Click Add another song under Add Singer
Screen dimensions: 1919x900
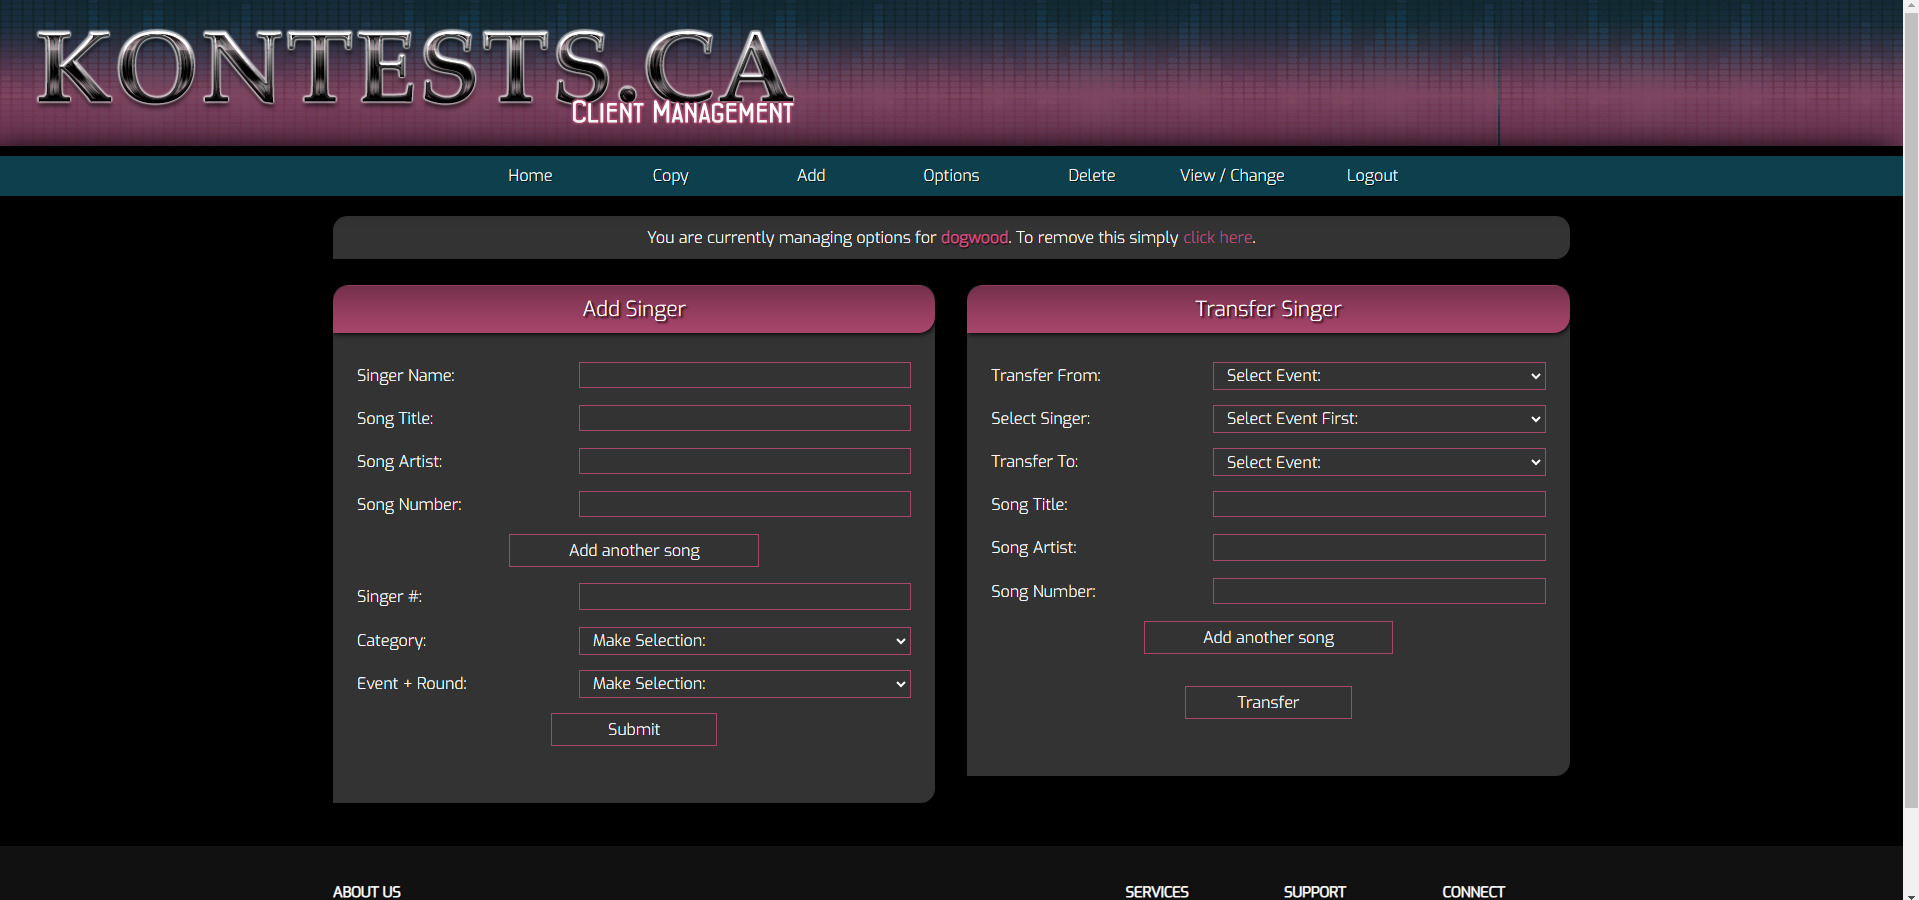(634, 550)
